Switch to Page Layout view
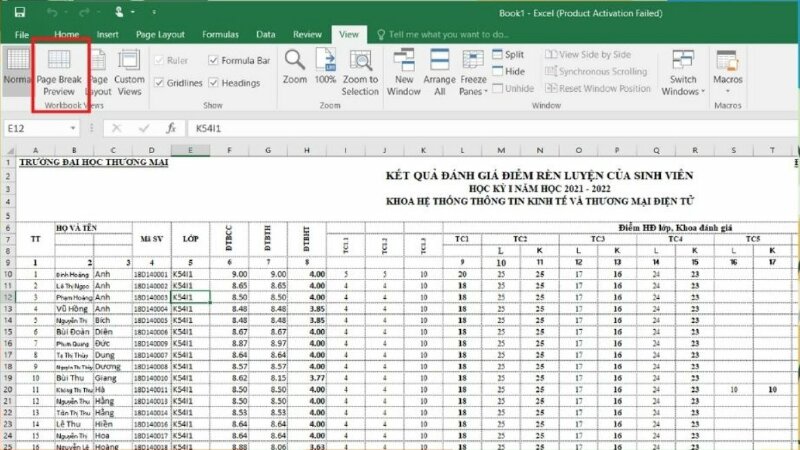 (99, 72)
